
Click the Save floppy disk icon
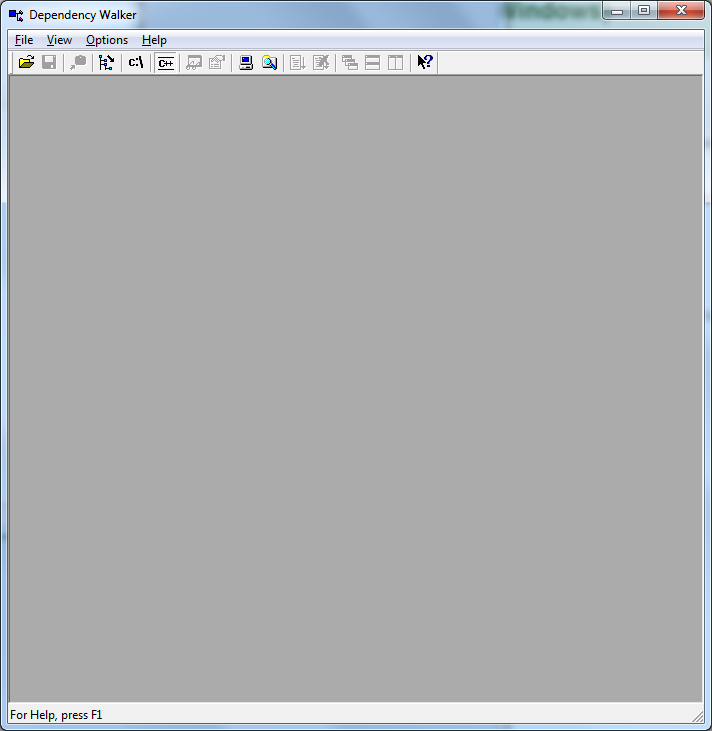pos(49,62)
